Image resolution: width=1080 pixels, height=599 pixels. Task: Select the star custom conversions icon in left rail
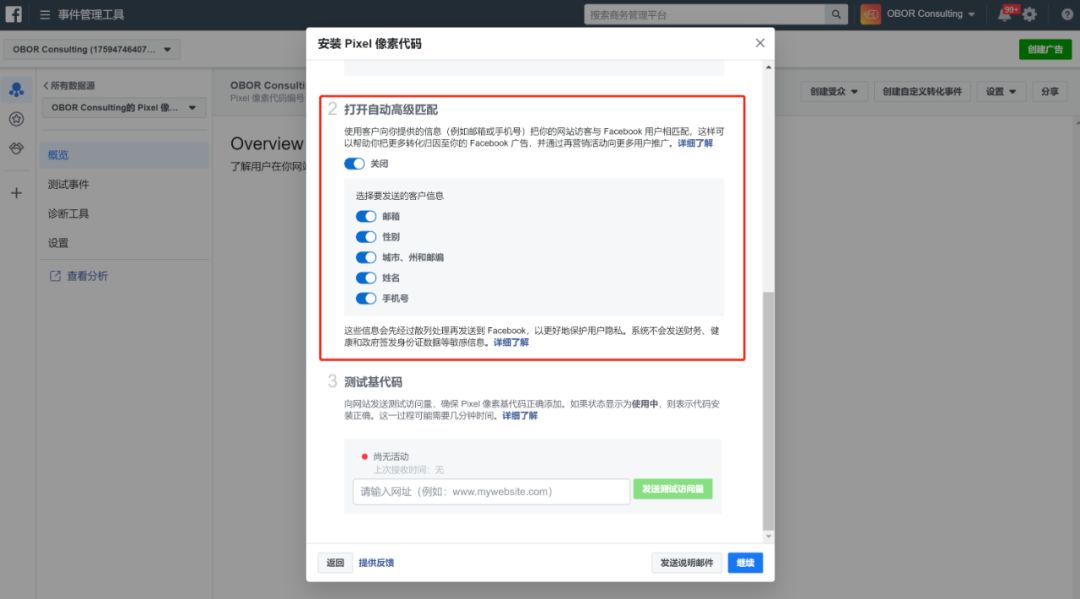(x=17, y=119)
